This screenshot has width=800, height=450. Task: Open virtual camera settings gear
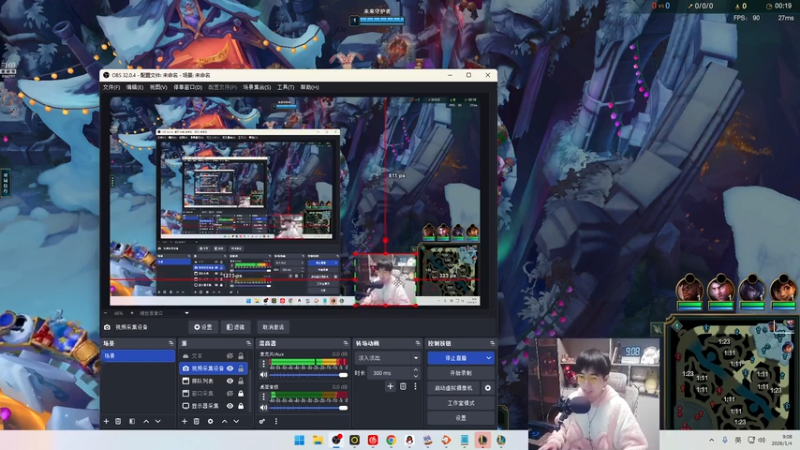point(488,388)
